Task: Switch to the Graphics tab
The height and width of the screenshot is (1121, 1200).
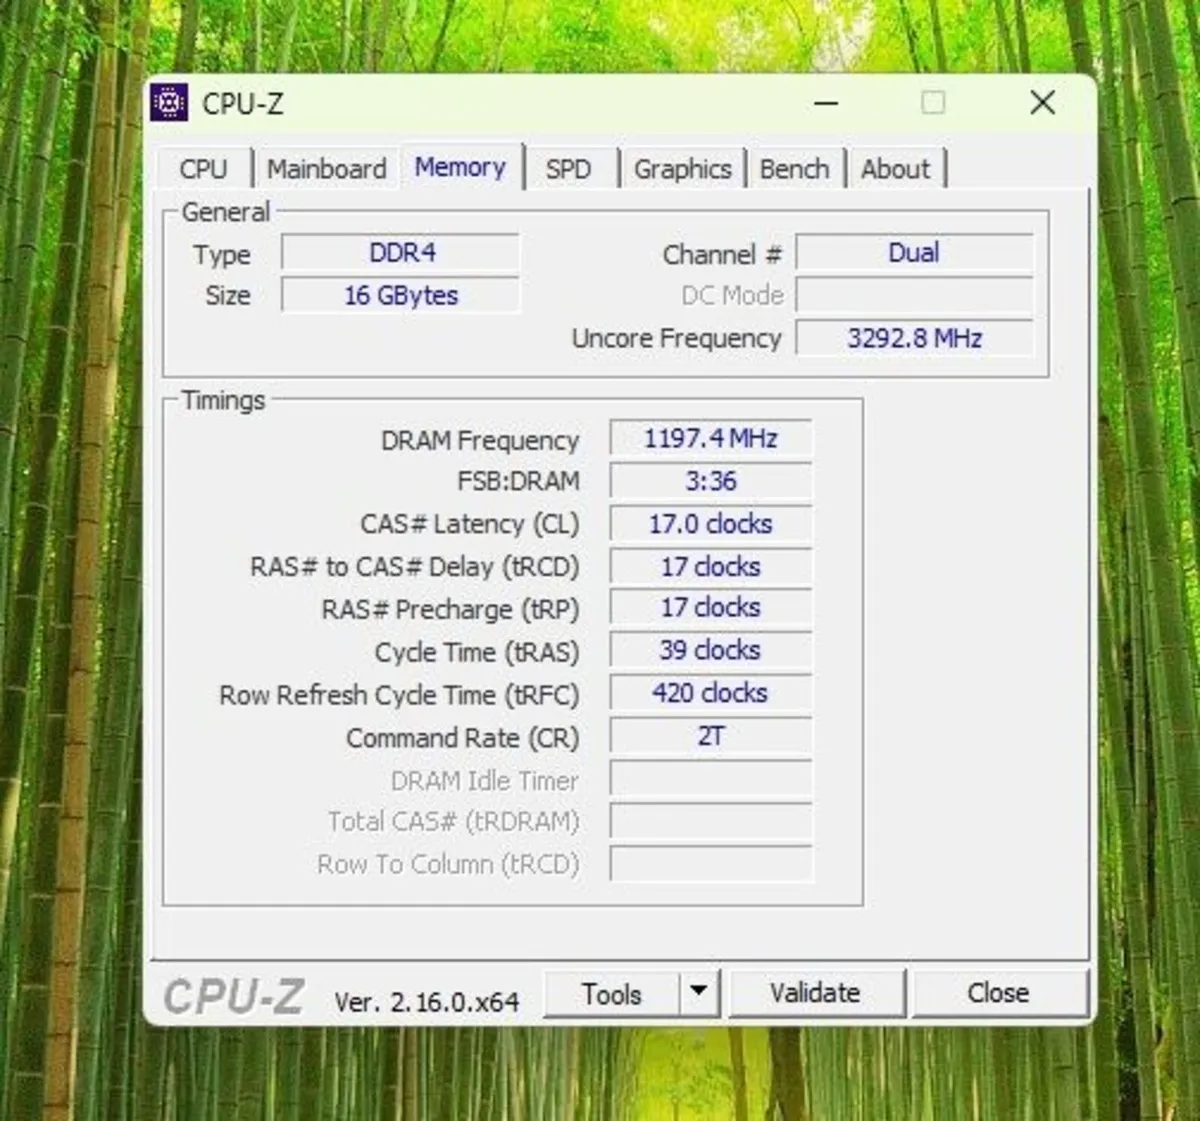Action: click(x=683, y=169)
